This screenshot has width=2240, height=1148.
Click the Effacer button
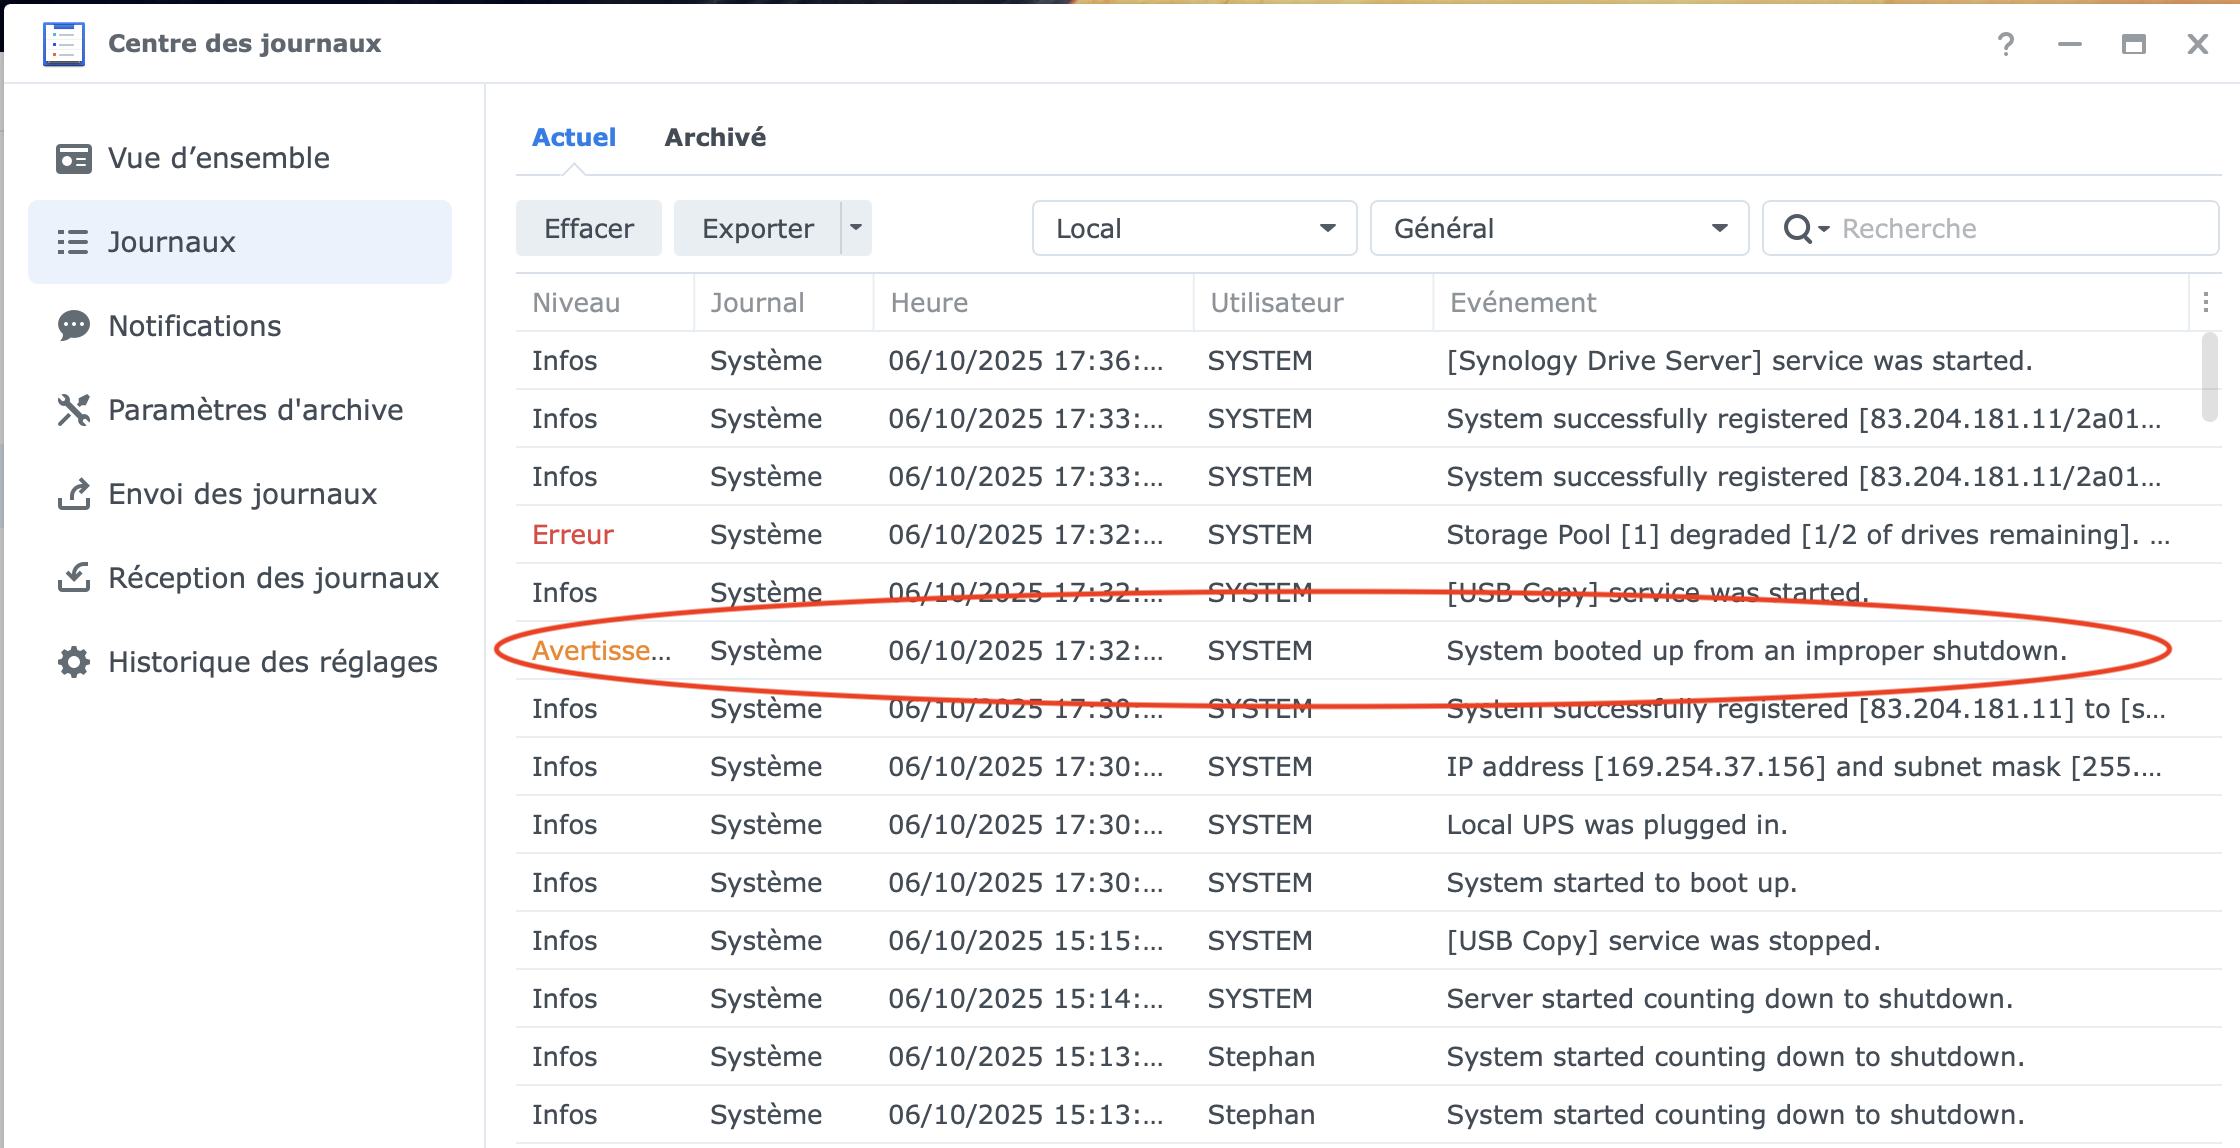point(588,228)
